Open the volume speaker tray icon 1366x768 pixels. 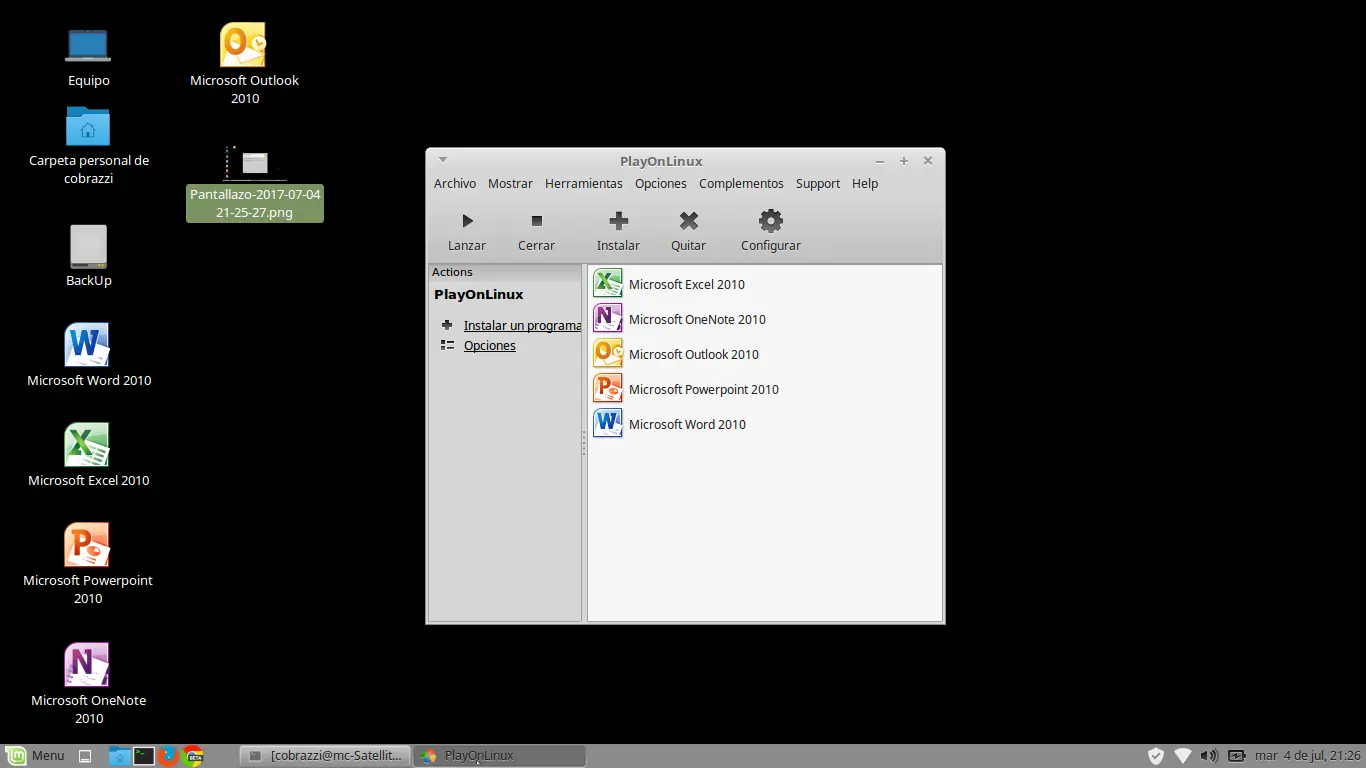tap(1208, 756)
